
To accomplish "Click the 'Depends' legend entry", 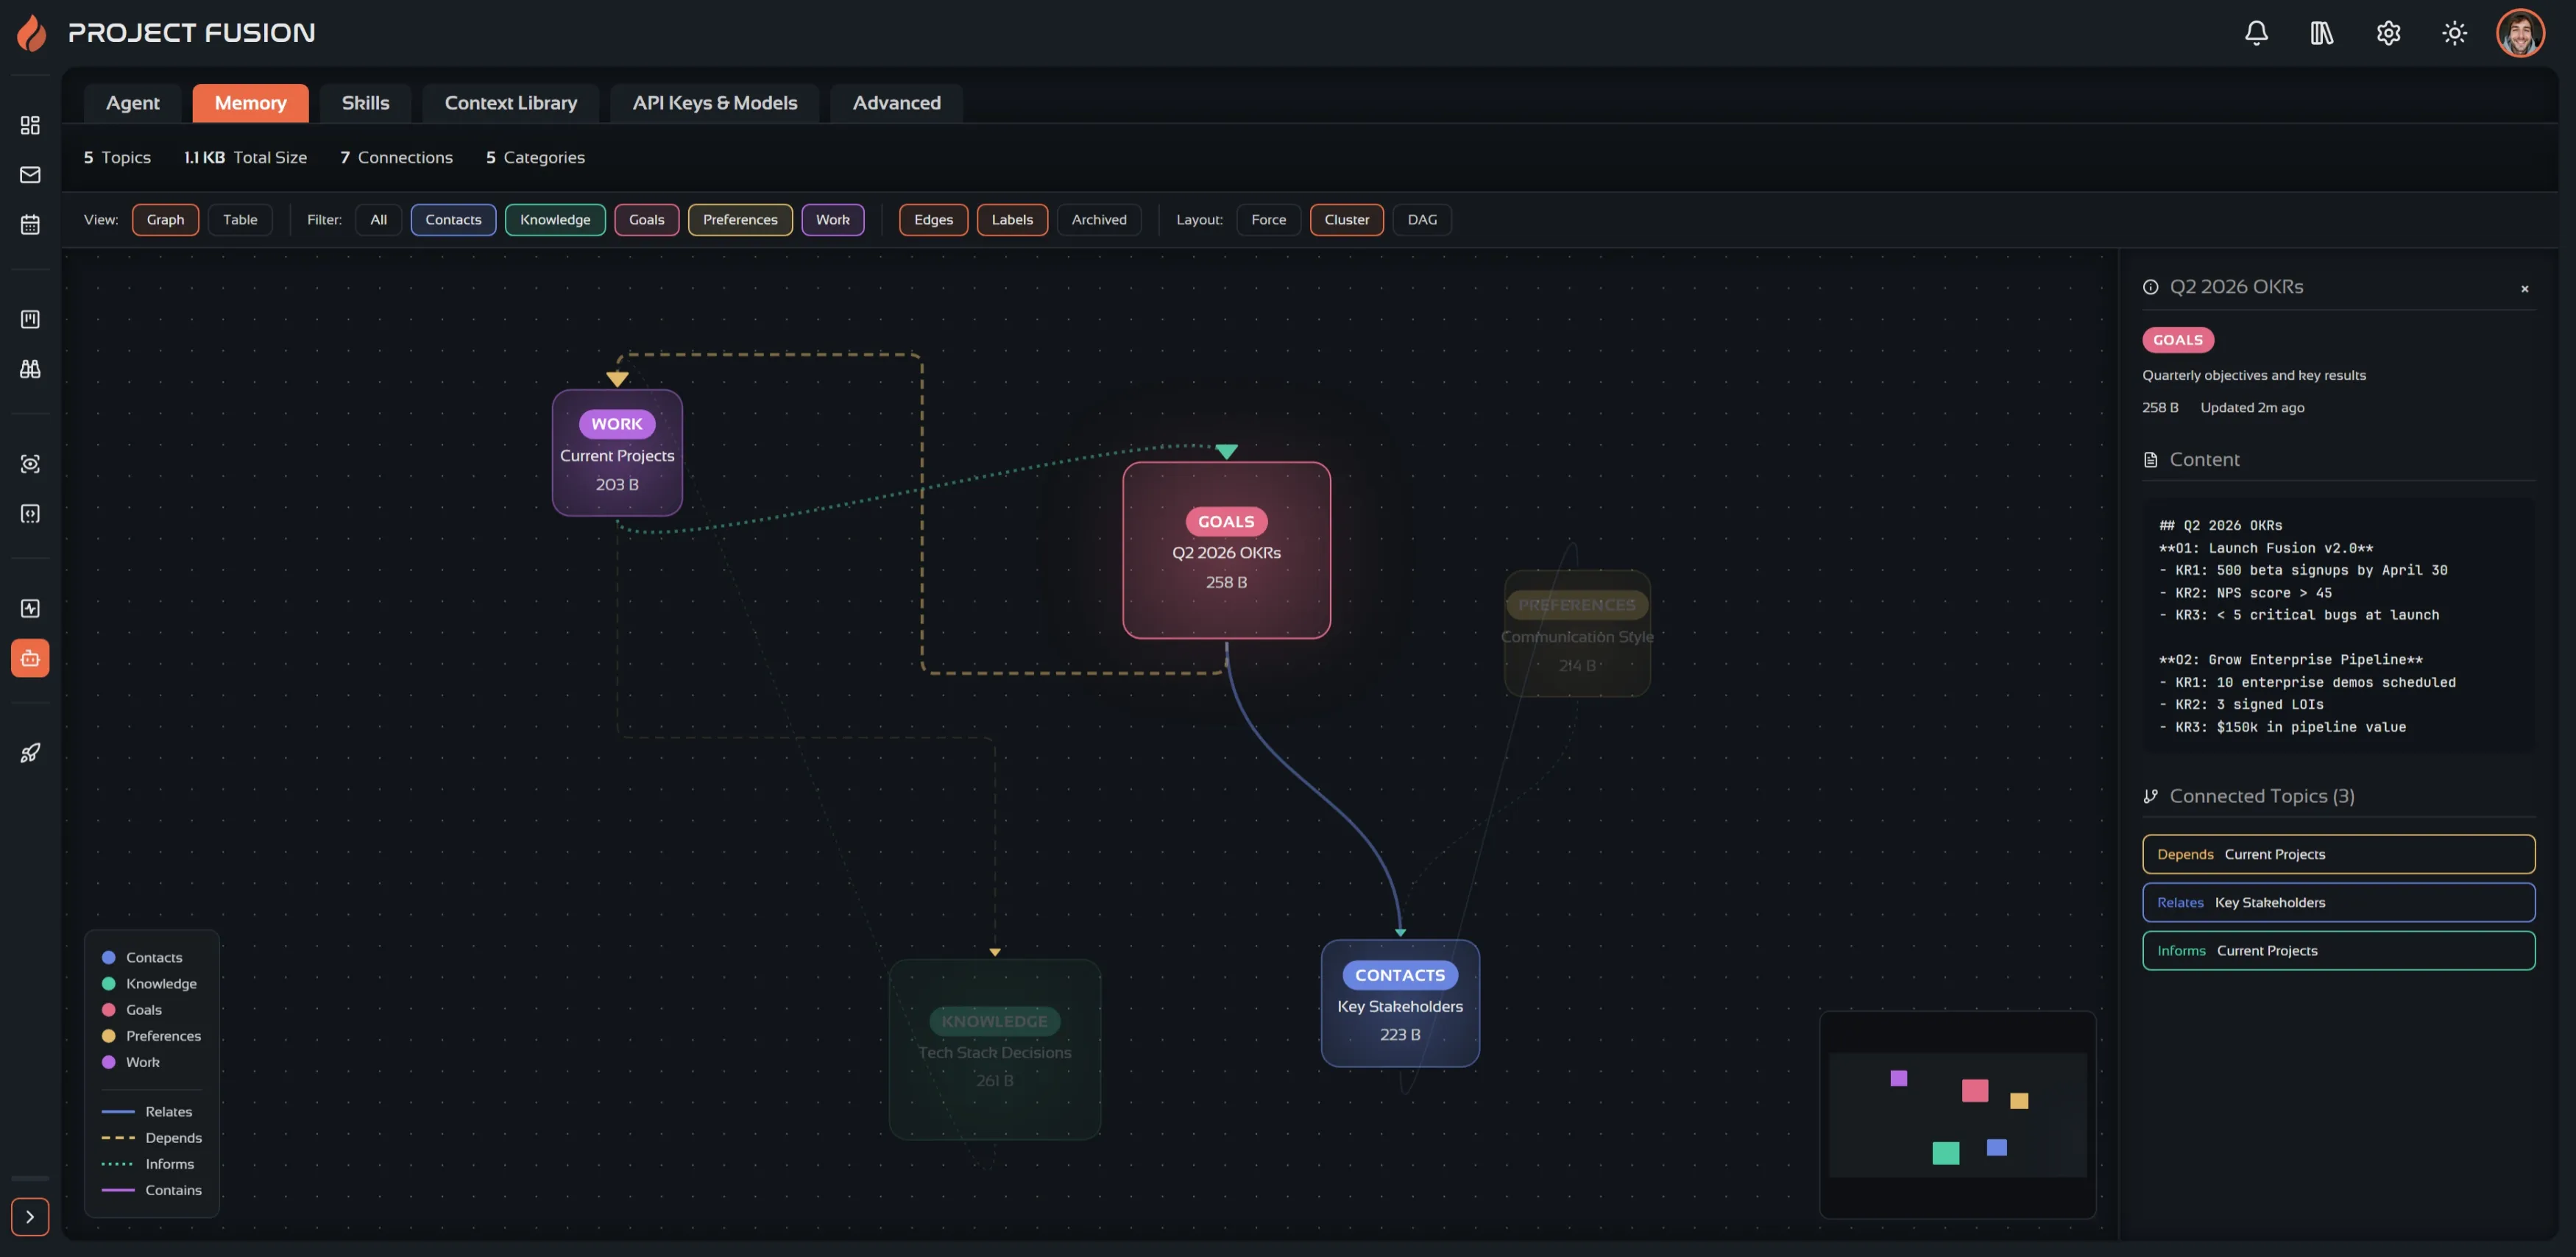I will click(x=152, y=1137).
